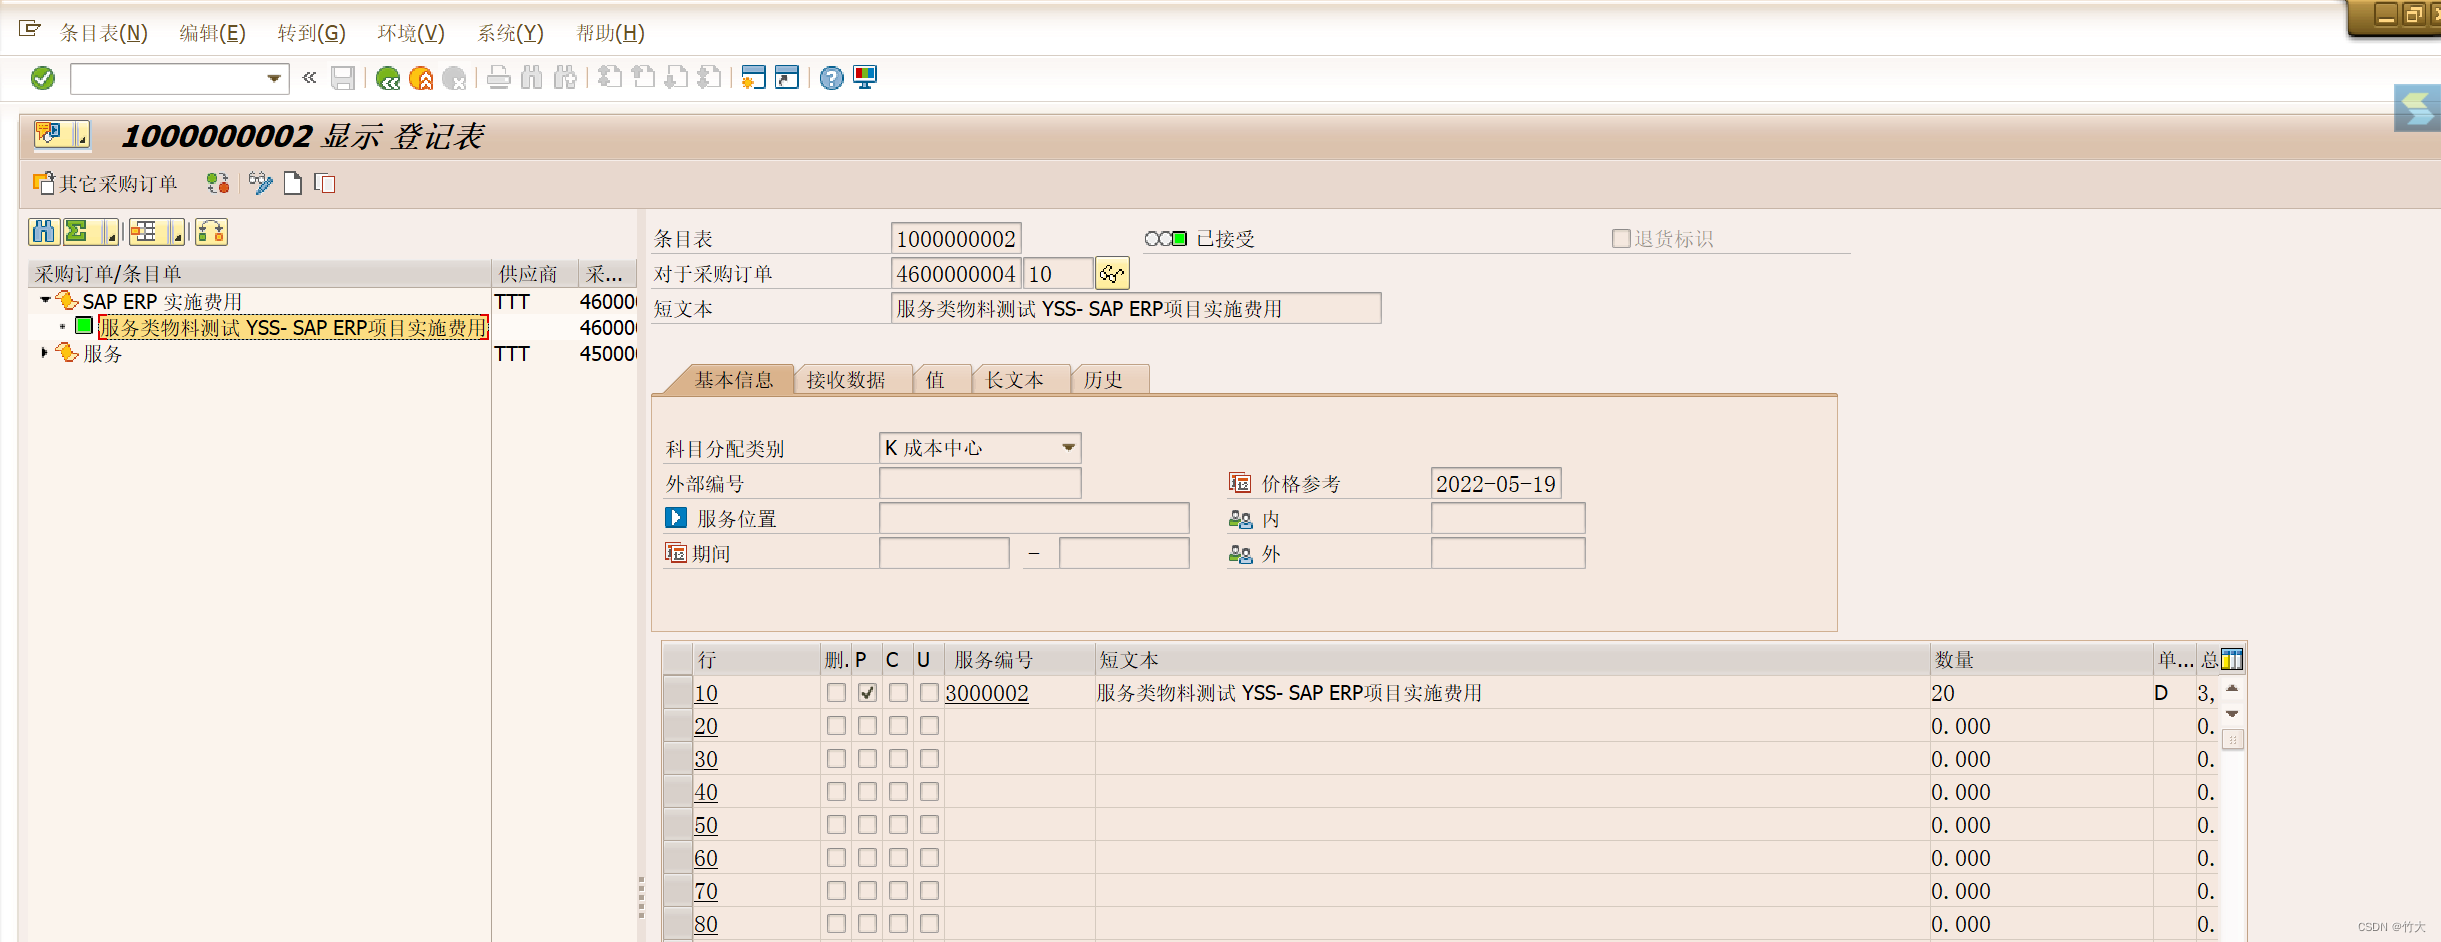Click the First Page icon

click(x=610, y=78)
